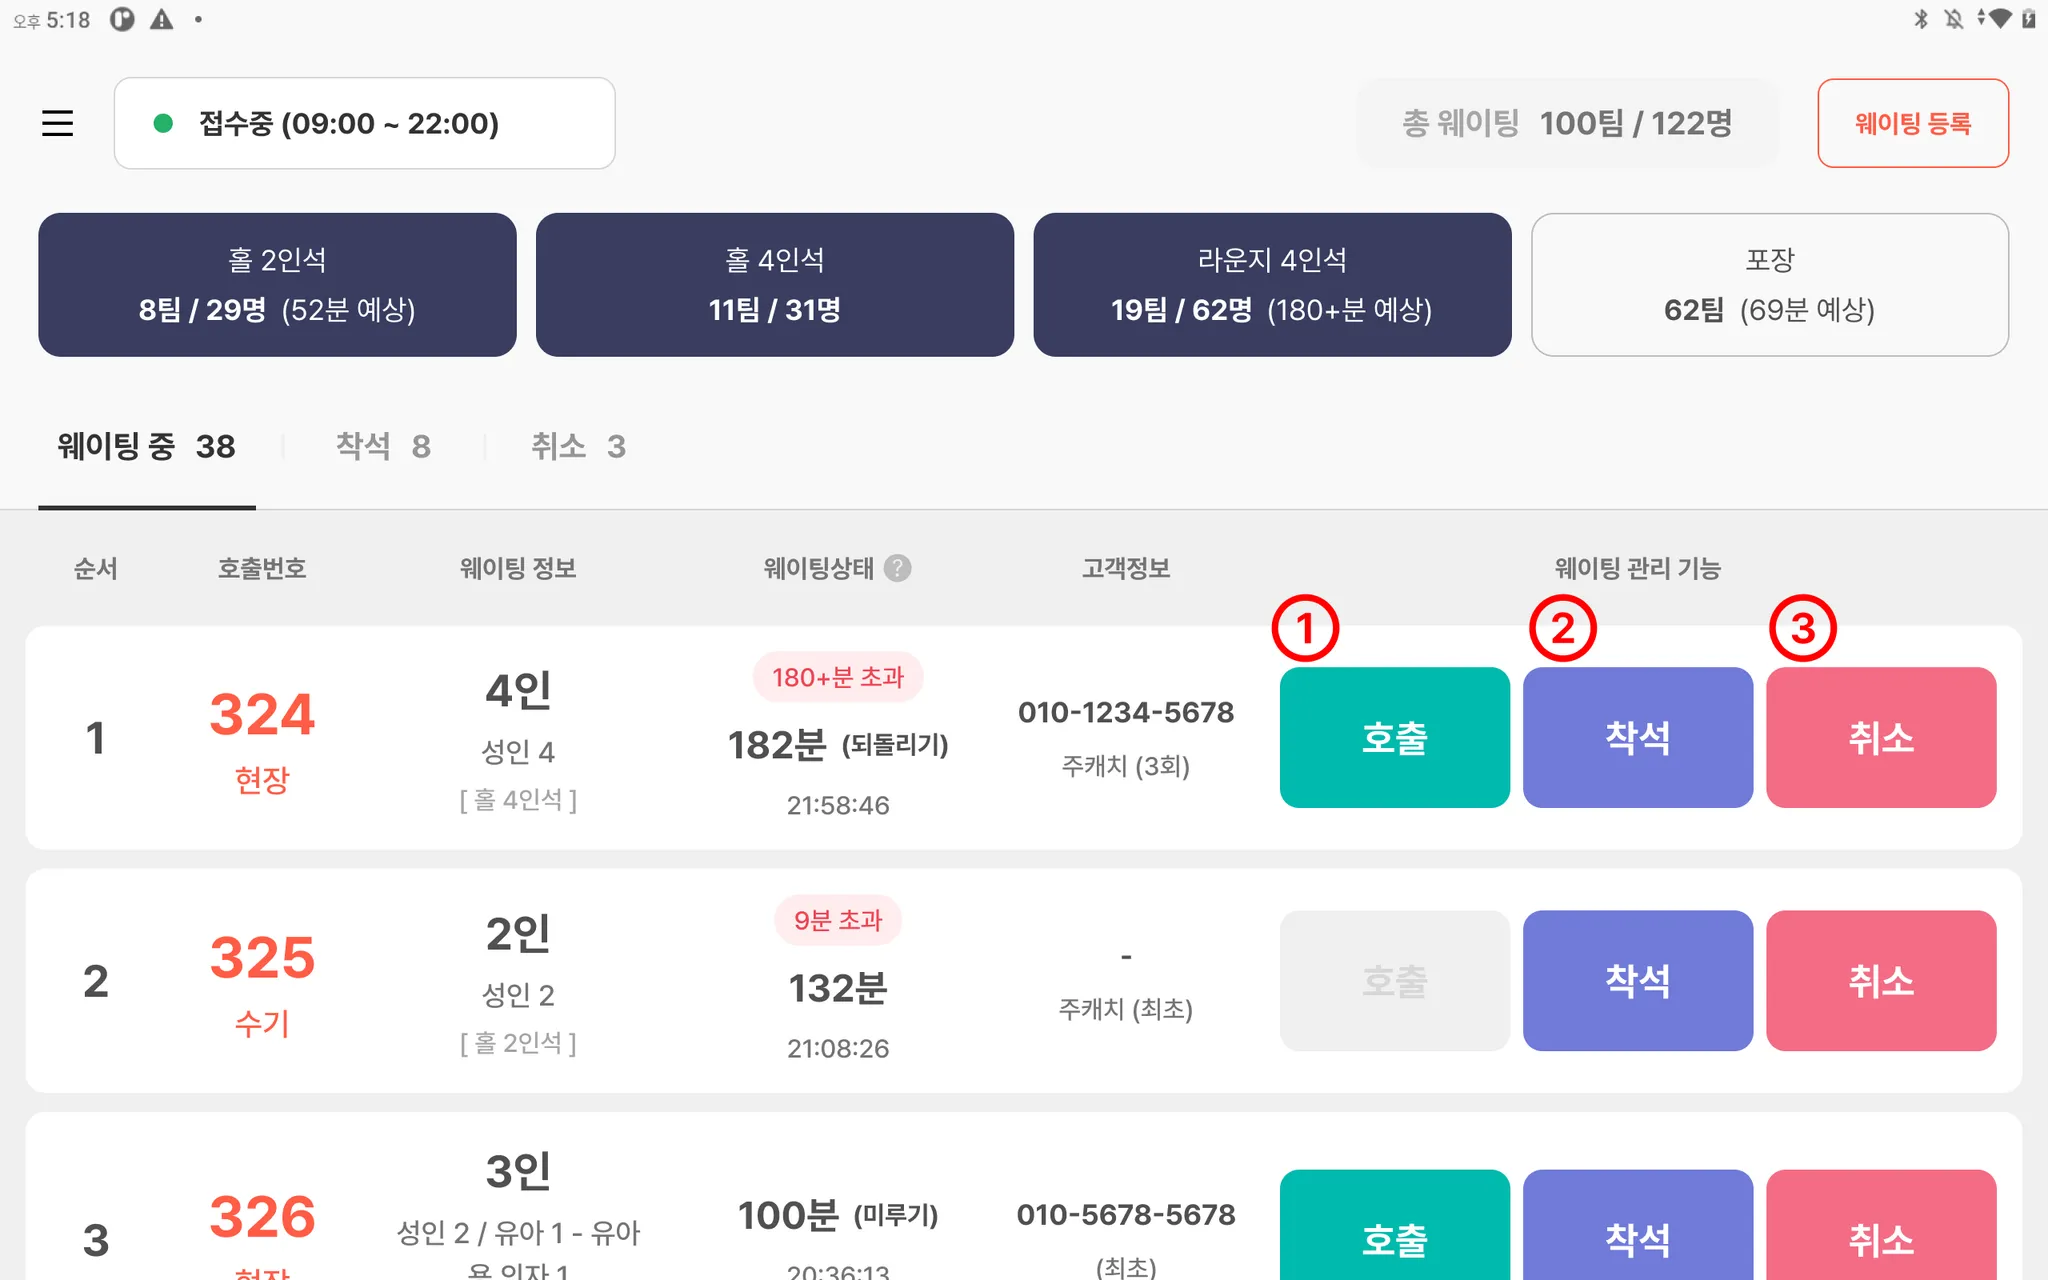Tap the Bluetooth icon in status bar
Image resolution: width=2048 pixels, height=1280 pixels.
(x=1920, y=19)
